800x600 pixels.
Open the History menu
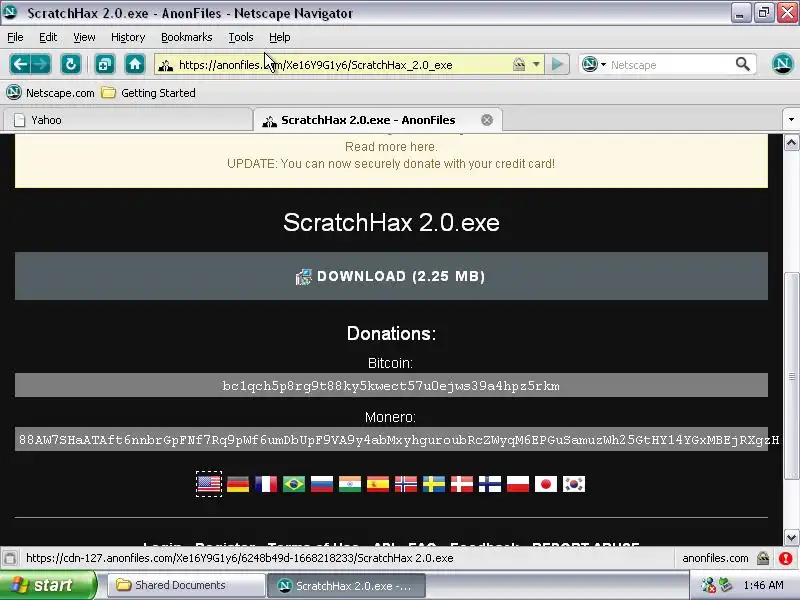tap(128, 37)
